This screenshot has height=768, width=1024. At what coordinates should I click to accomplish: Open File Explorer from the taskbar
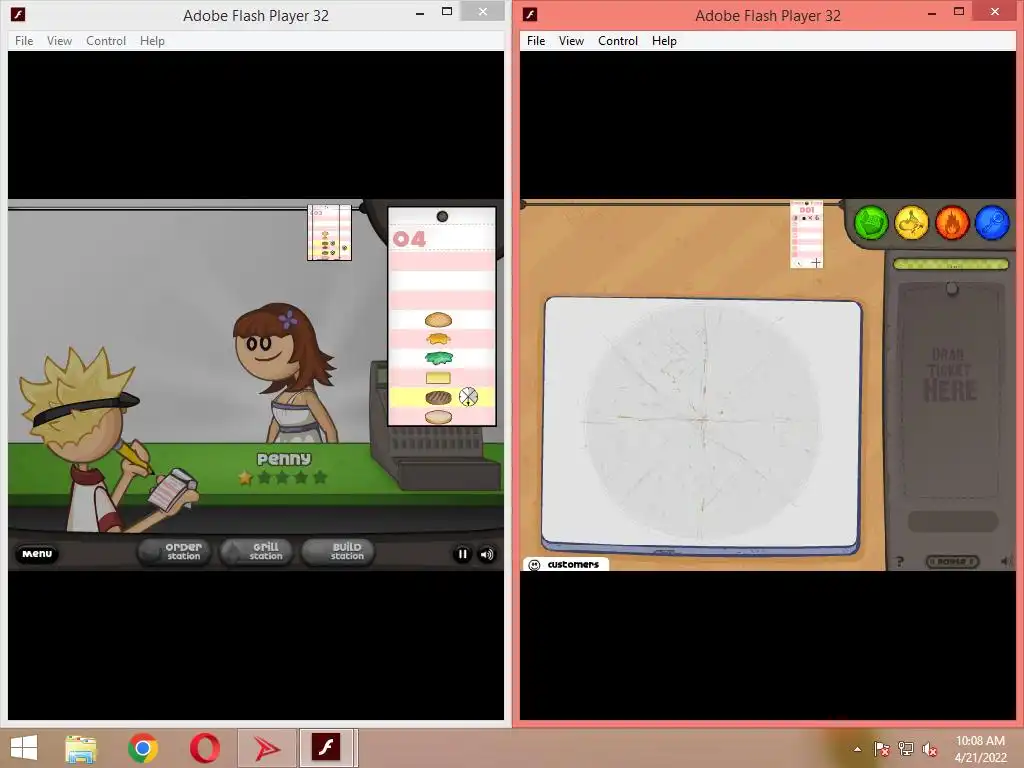tap(81, 748)
